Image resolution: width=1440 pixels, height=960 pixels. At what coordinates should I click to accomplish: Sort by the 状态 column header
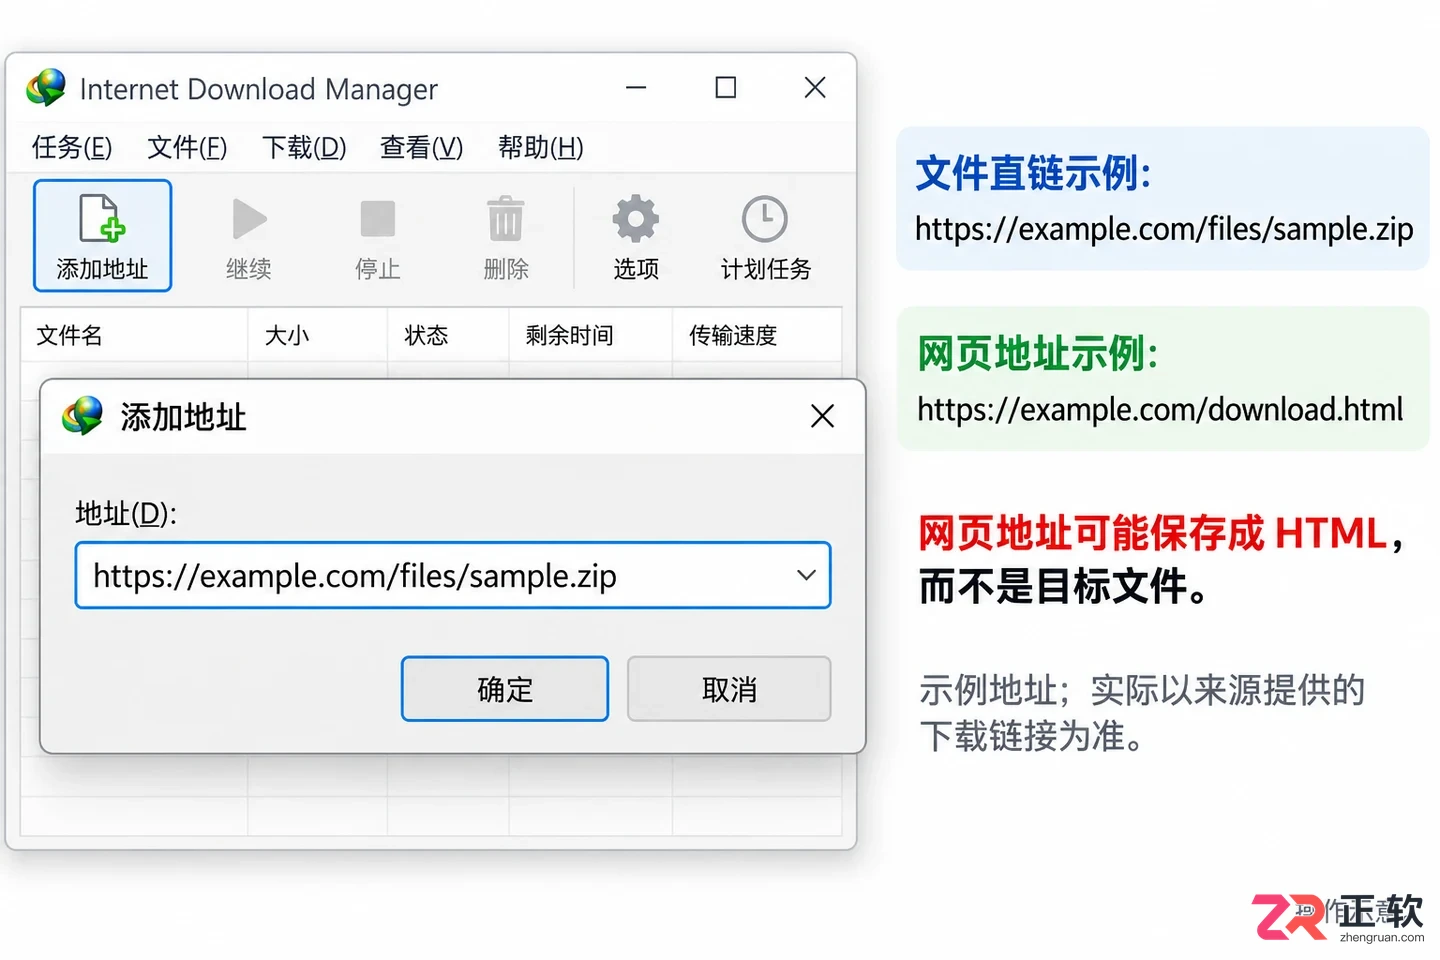pyautogui.click(x=449, y=335)
